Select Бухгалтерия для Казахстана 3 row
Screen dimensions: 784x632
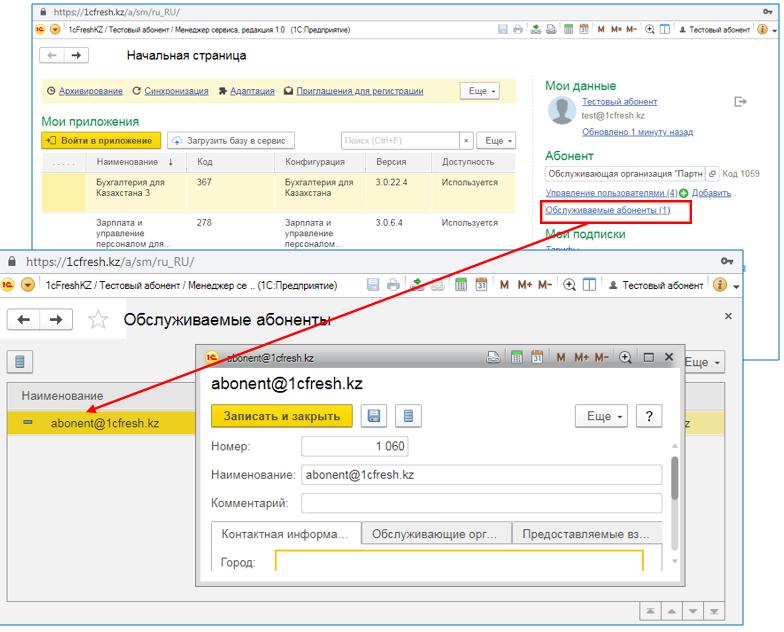278,192
